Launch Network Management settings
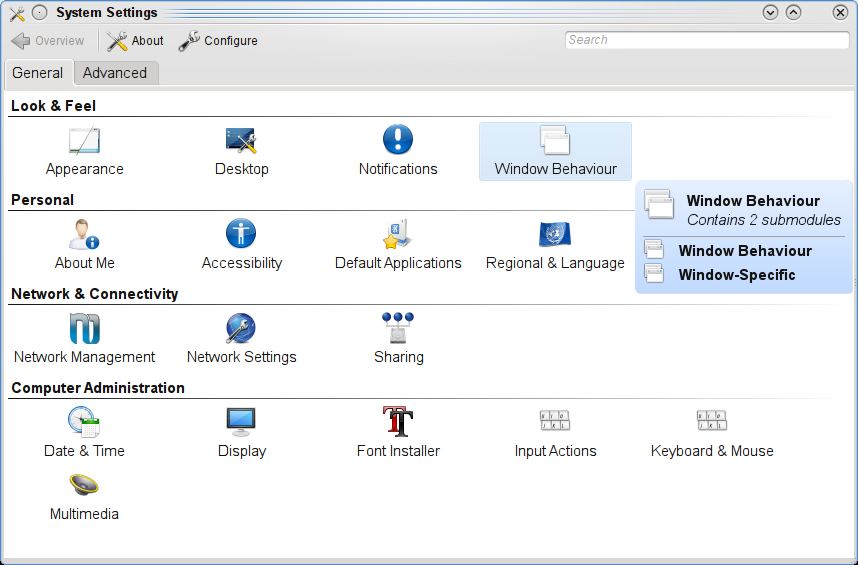The image size is (858, 565). tap(84, 339)
